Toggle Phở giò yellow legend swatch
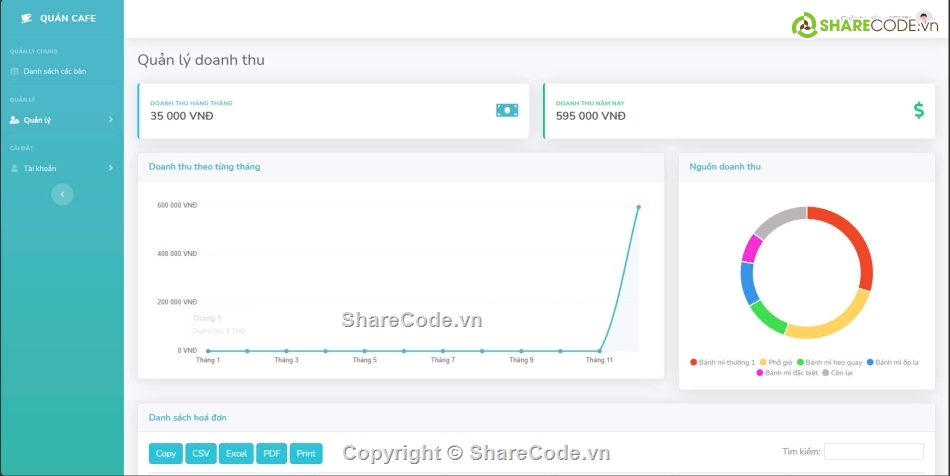 point(763,362)
